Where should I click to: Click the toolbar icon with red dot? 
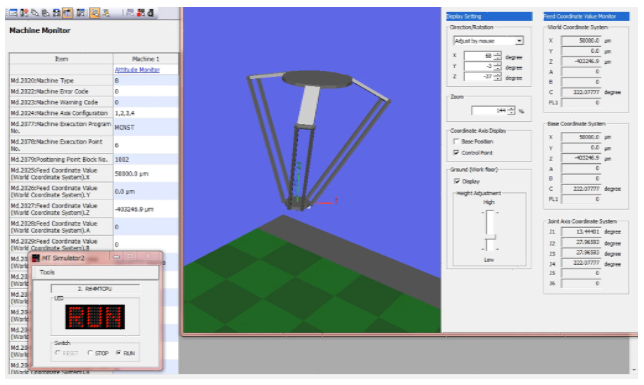tap(24, 13)
